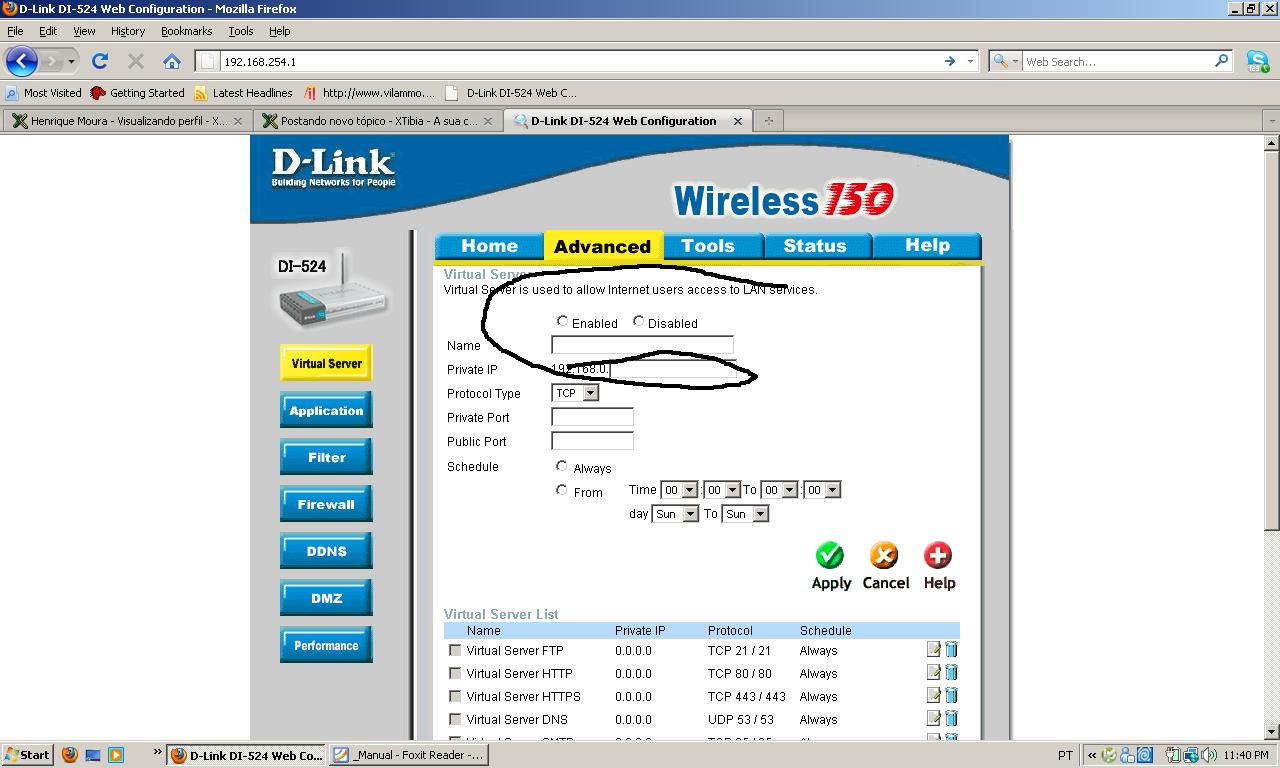The width and height of the screenshot is (1280, 768).
Task: Edit the Virtual Server FTP entry
Action: pos(934,649)
